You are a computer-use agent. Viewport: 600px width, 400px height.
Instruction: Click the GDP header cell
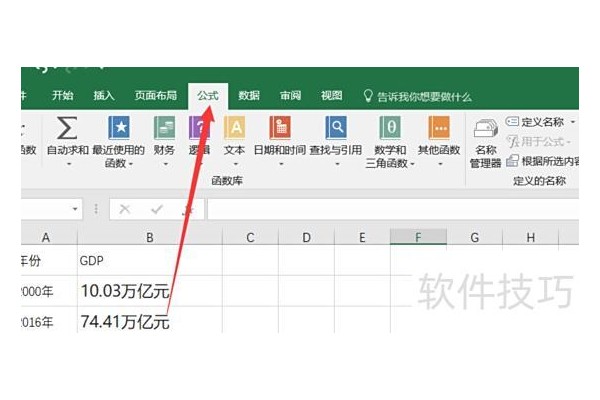point(150,261)
